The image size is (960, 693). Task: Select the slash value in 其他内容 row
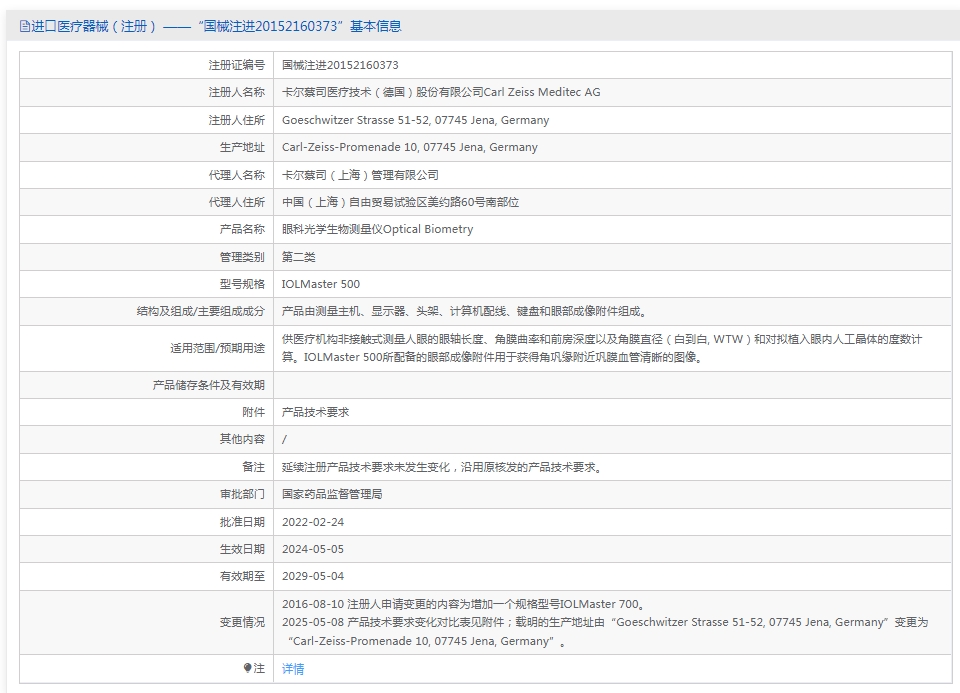coord(284,440)
